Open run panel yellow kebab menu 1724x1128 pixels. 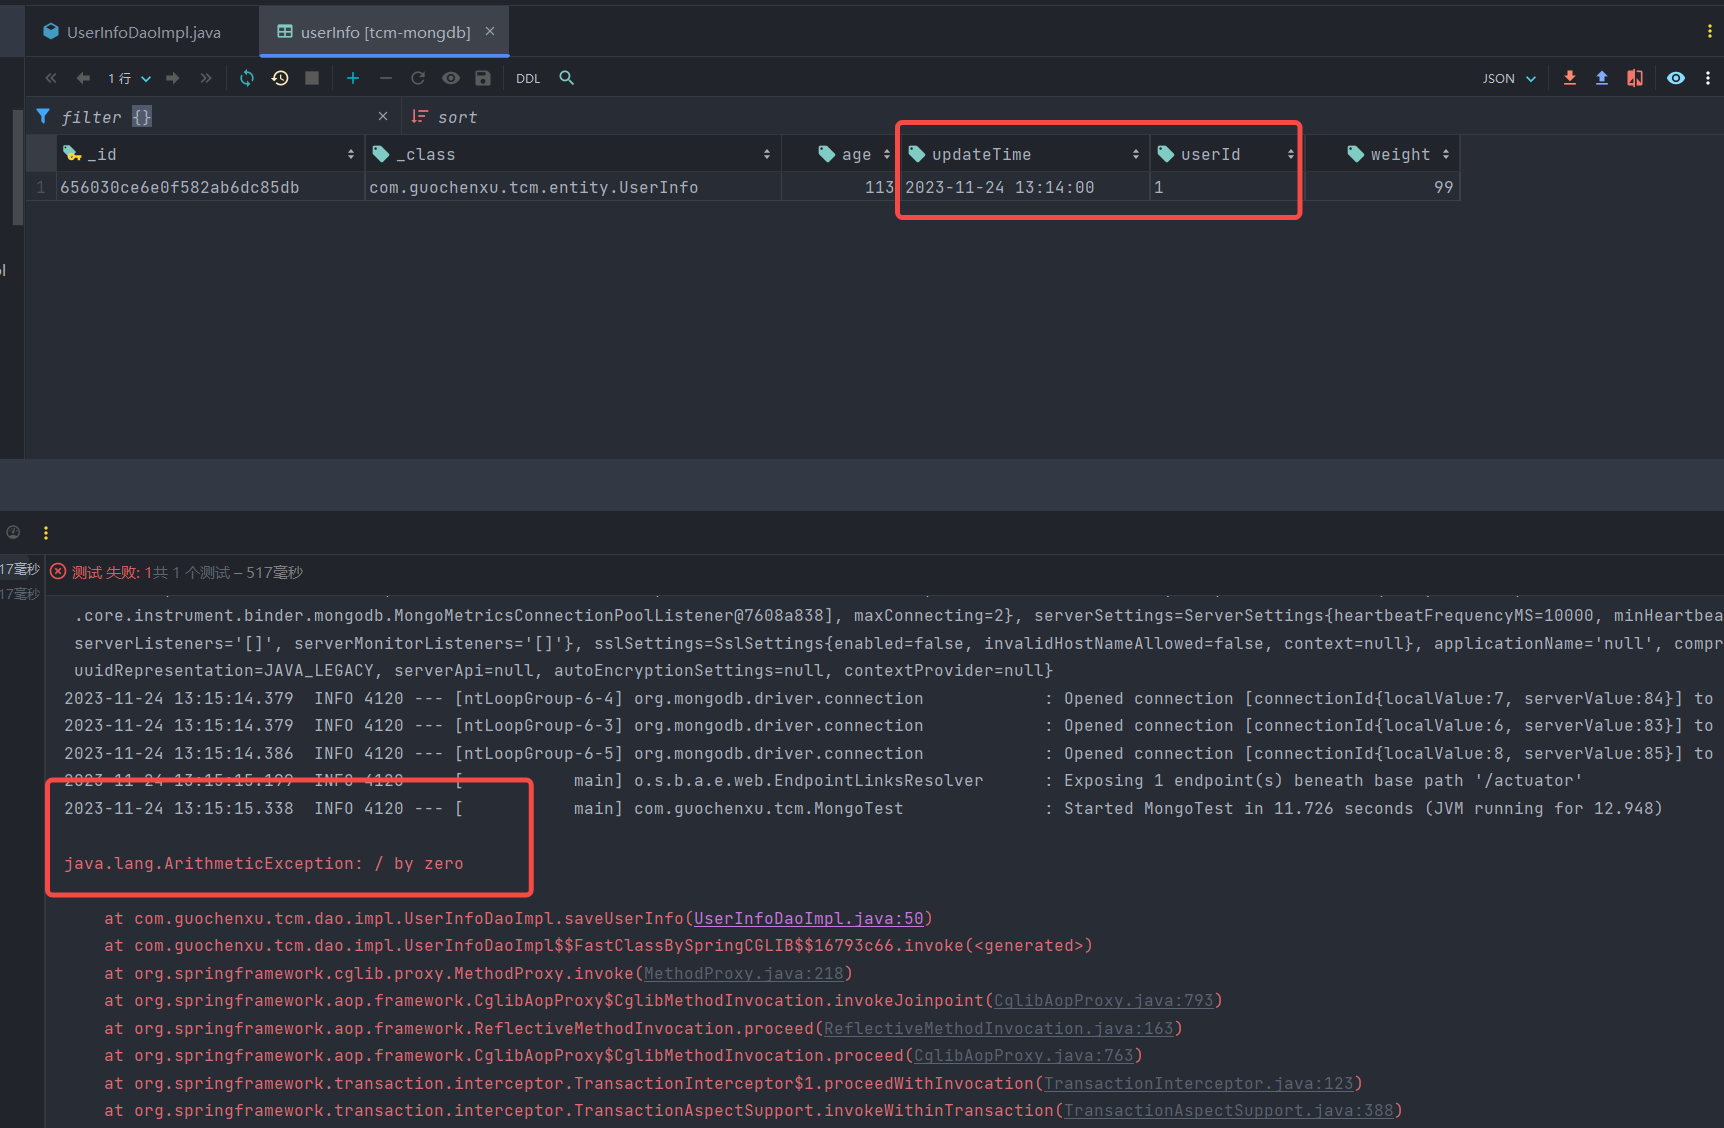pos(45,533)
